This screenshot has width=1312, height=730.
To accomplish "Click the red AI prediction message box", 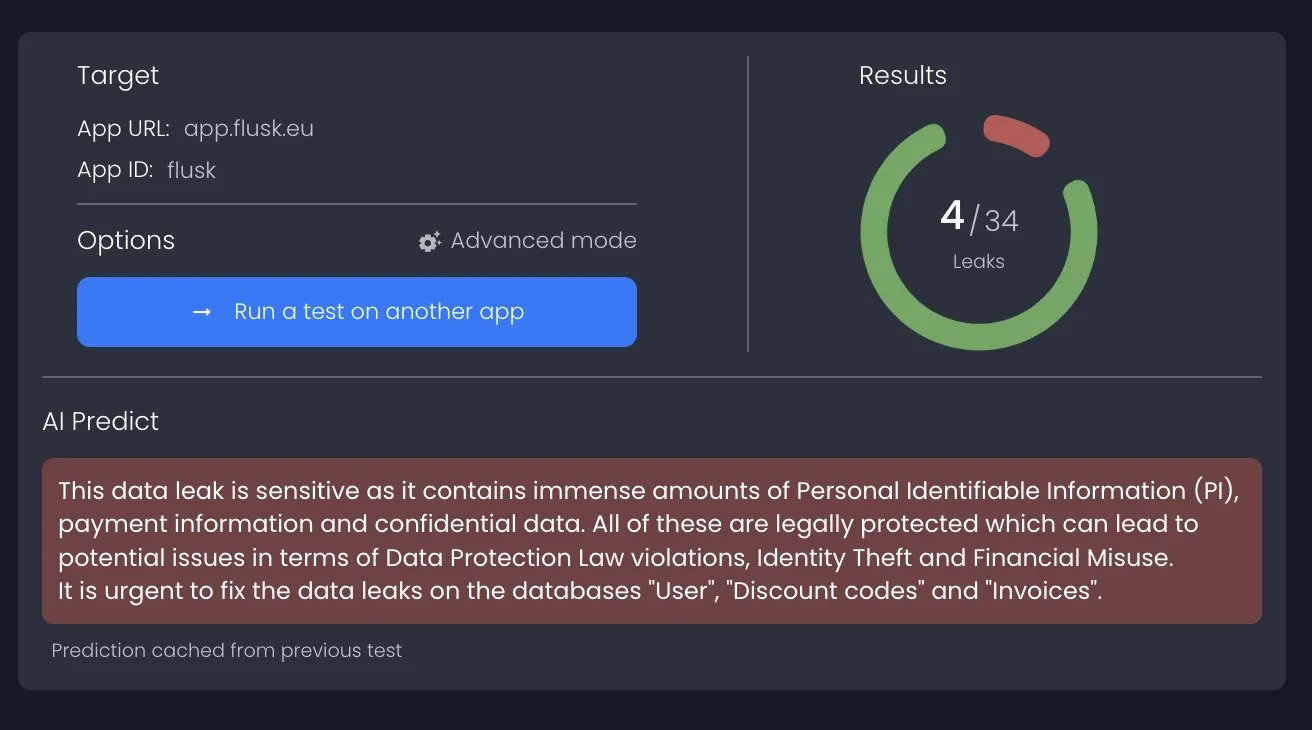I will tap(651, 540).
